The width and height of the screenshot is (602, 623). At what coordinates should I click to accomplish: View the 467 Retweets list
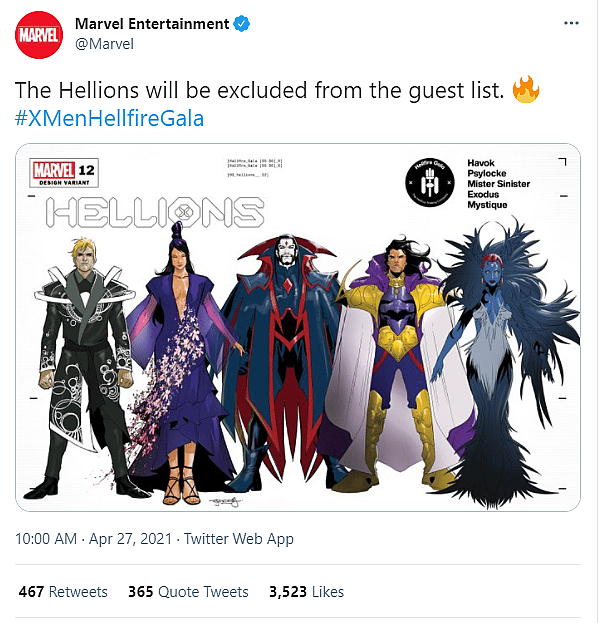coord(62,591)
